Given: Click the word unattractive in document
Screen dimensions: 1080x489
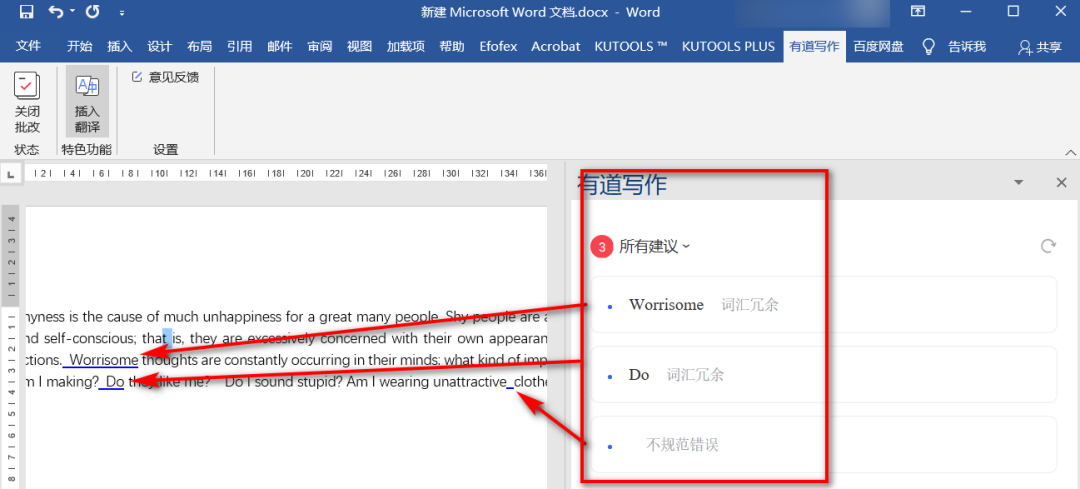Looking at the screenshot, I should (x=469, y=382).
